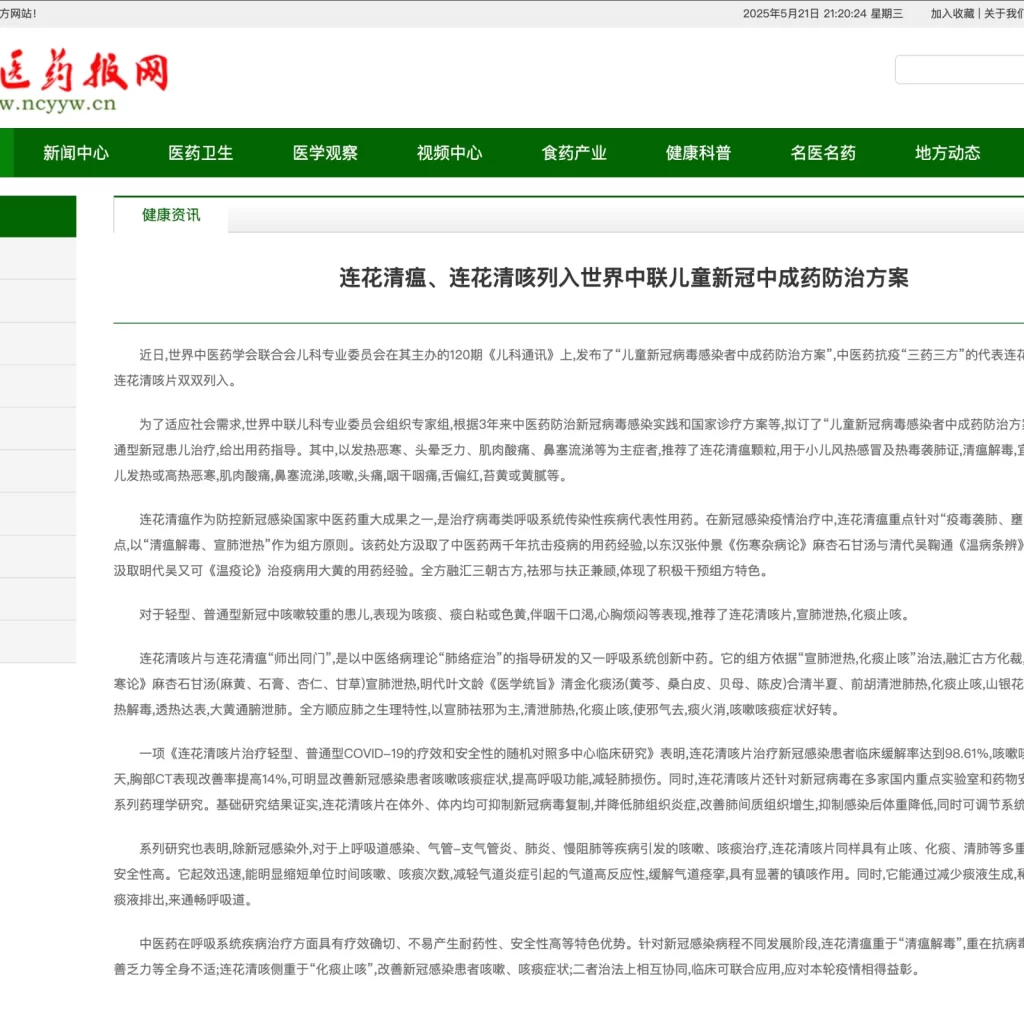This screenshot has width=1024, height=1024.
Task: Select the 健康资讯 tab
Action: pos(171,215)
